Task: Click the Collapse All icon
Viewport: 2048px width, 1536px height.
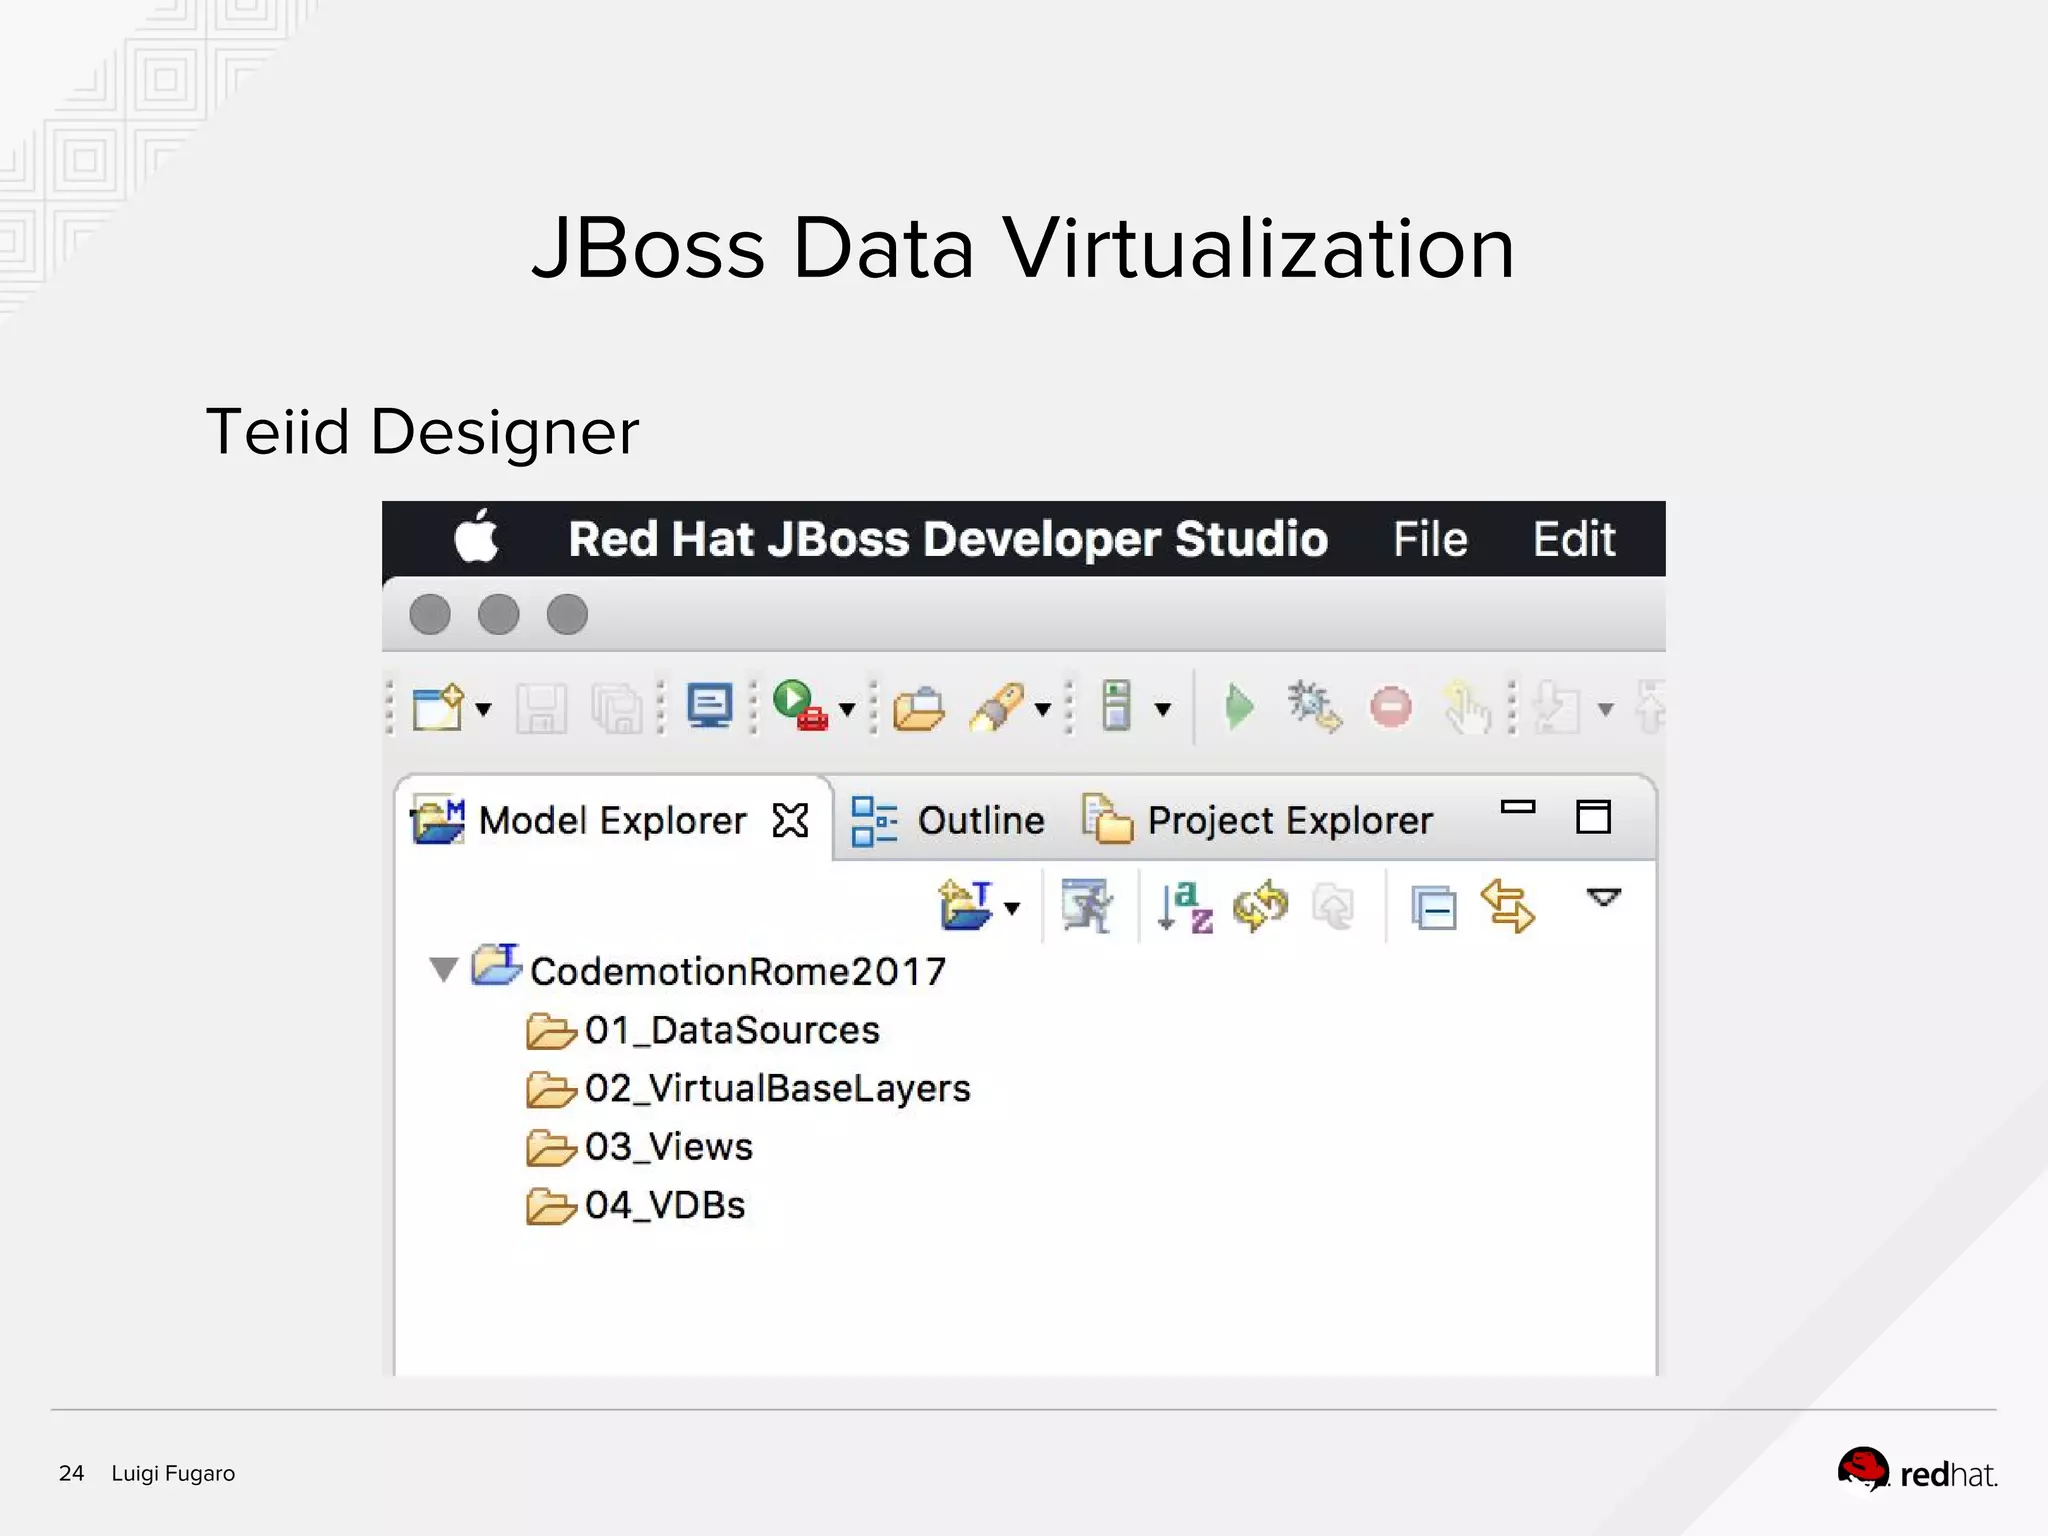Action: tap(1434, 908)
